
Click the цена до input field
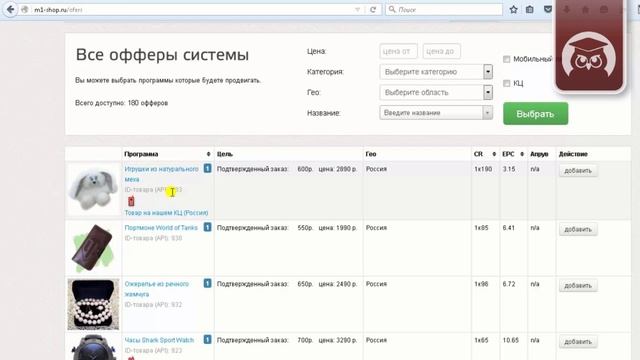point(442,51)
